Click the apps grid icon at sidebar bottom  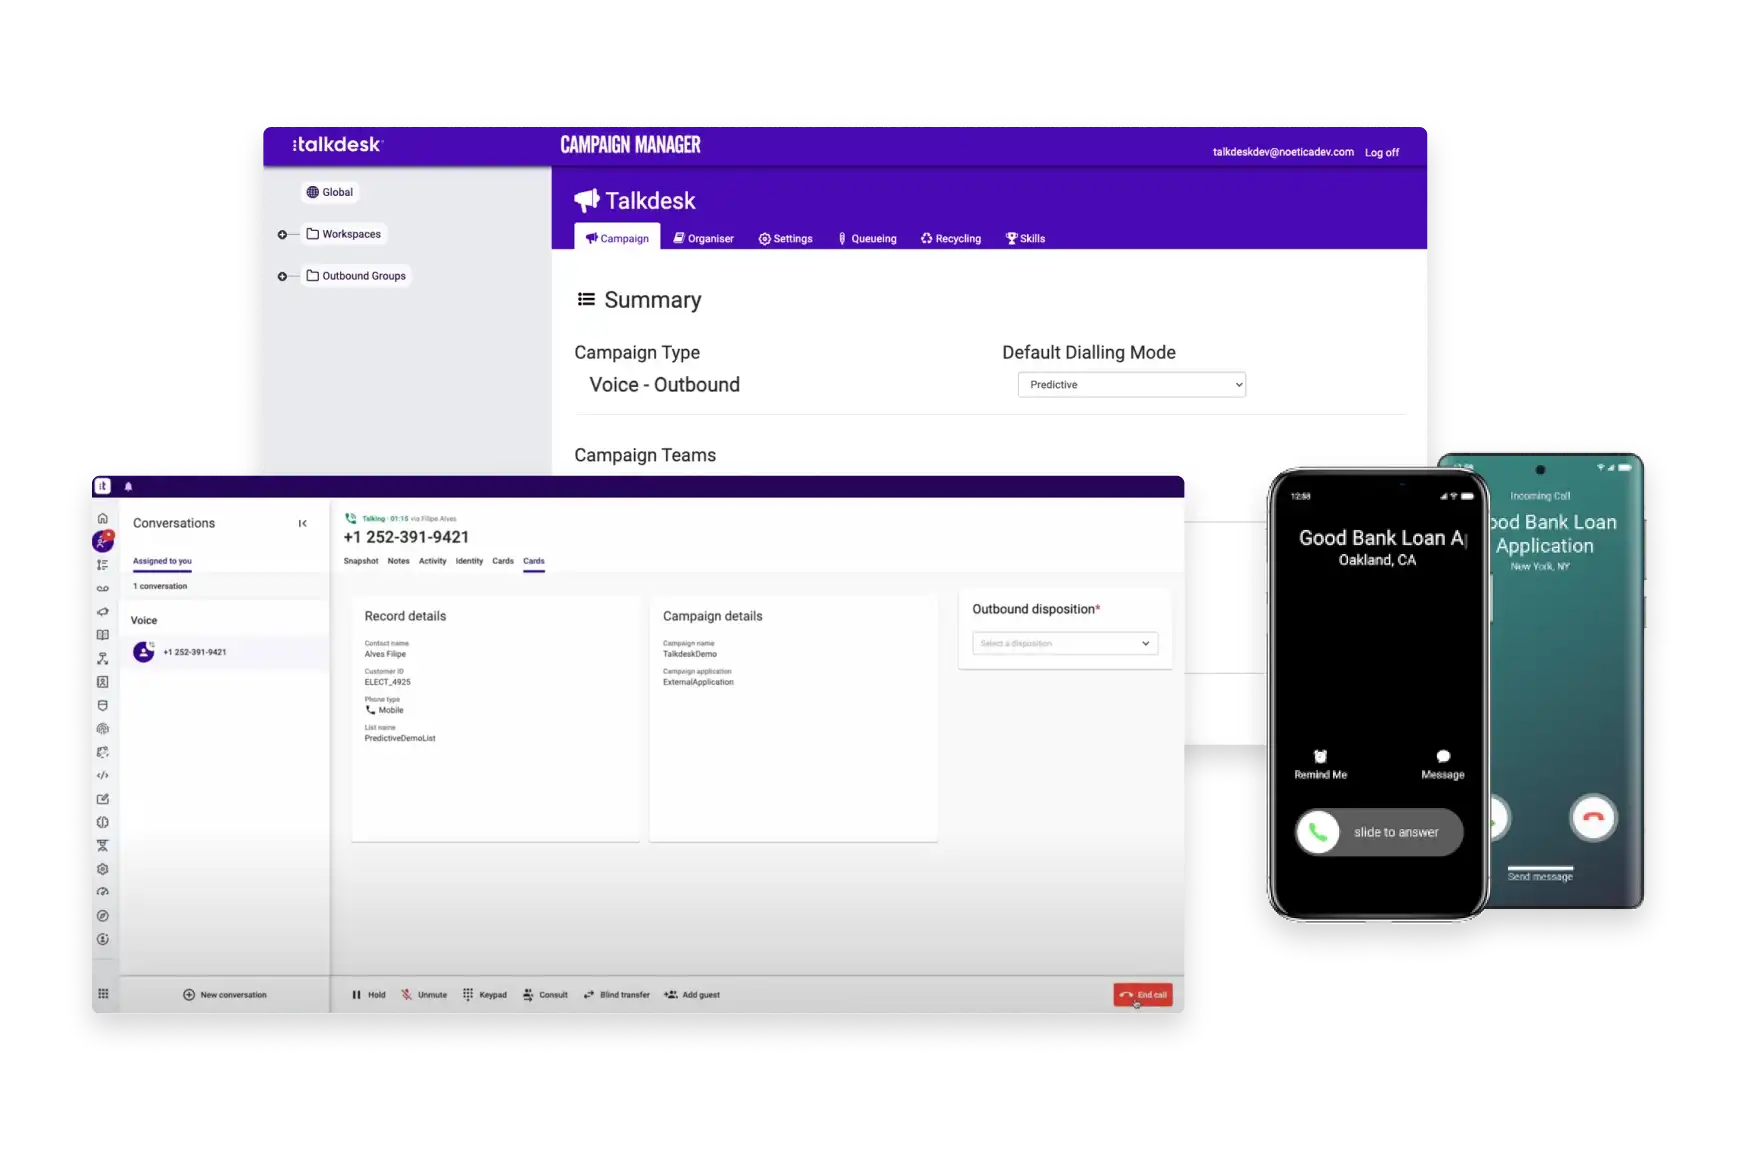(x=103, y=994)
